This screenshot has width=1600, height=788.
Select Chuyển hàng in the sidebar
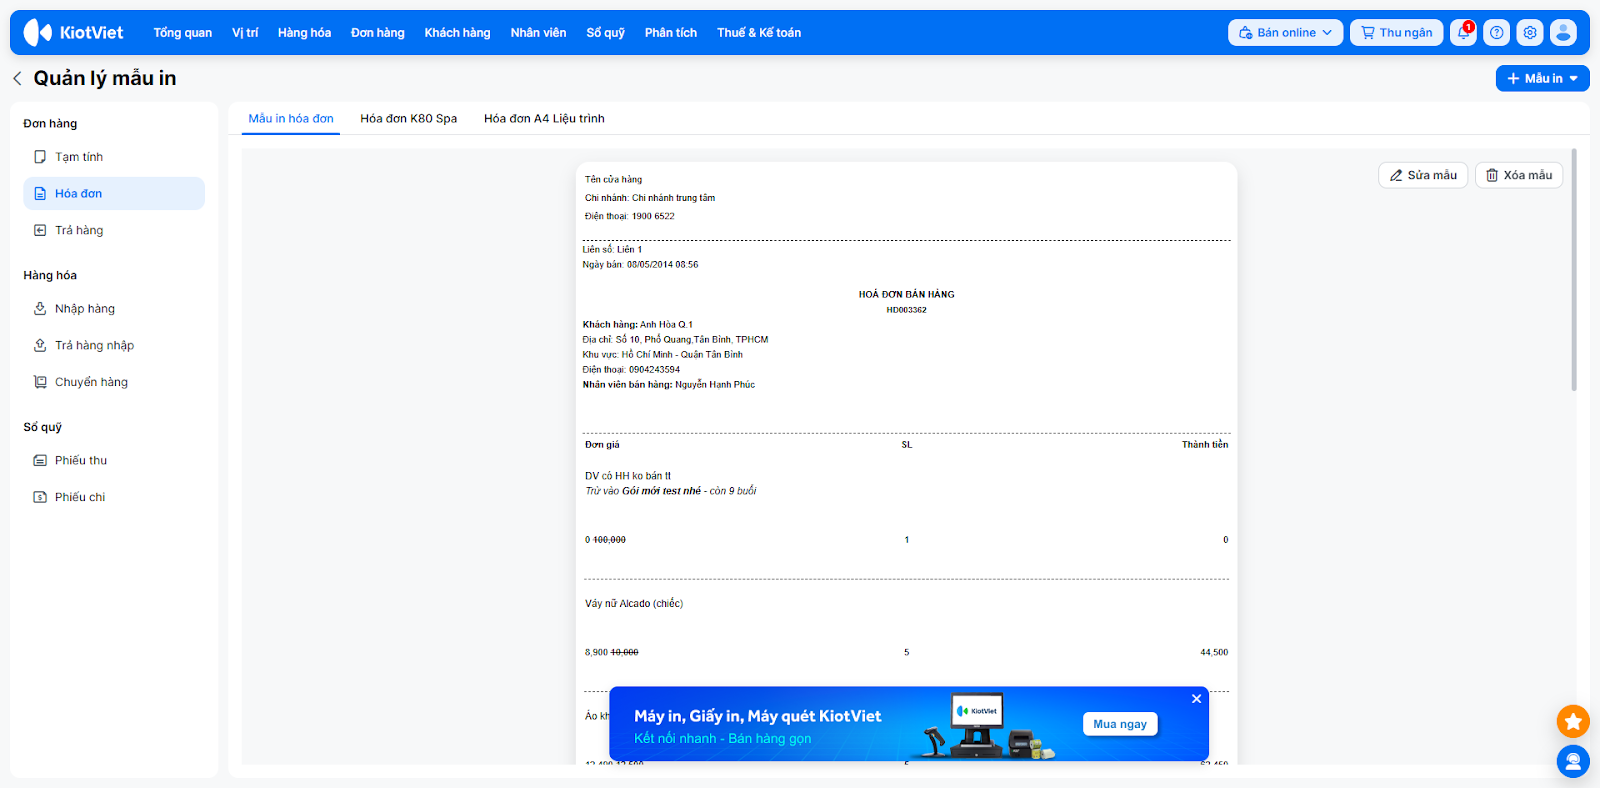point(114,382)
